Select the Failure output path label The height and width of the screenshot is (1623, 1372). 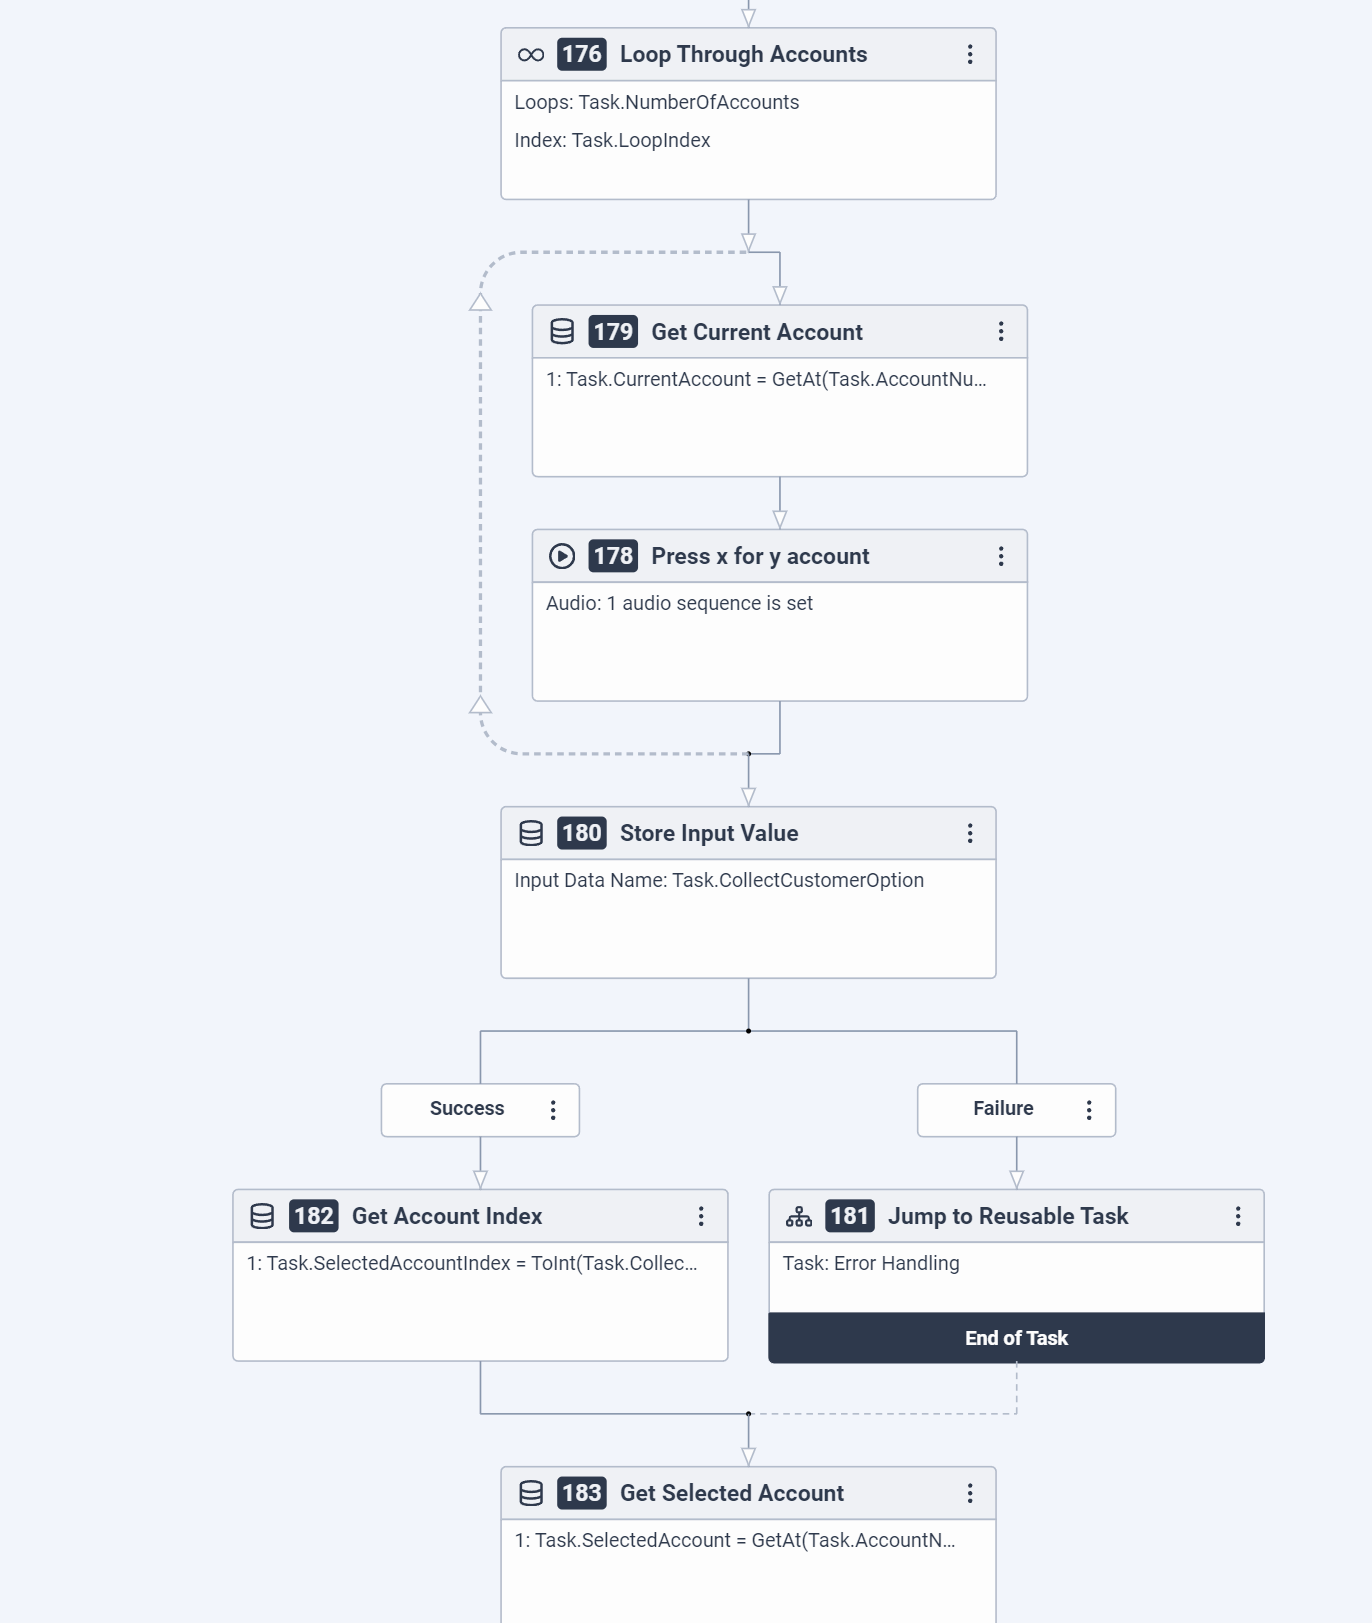point(1002,1109)
